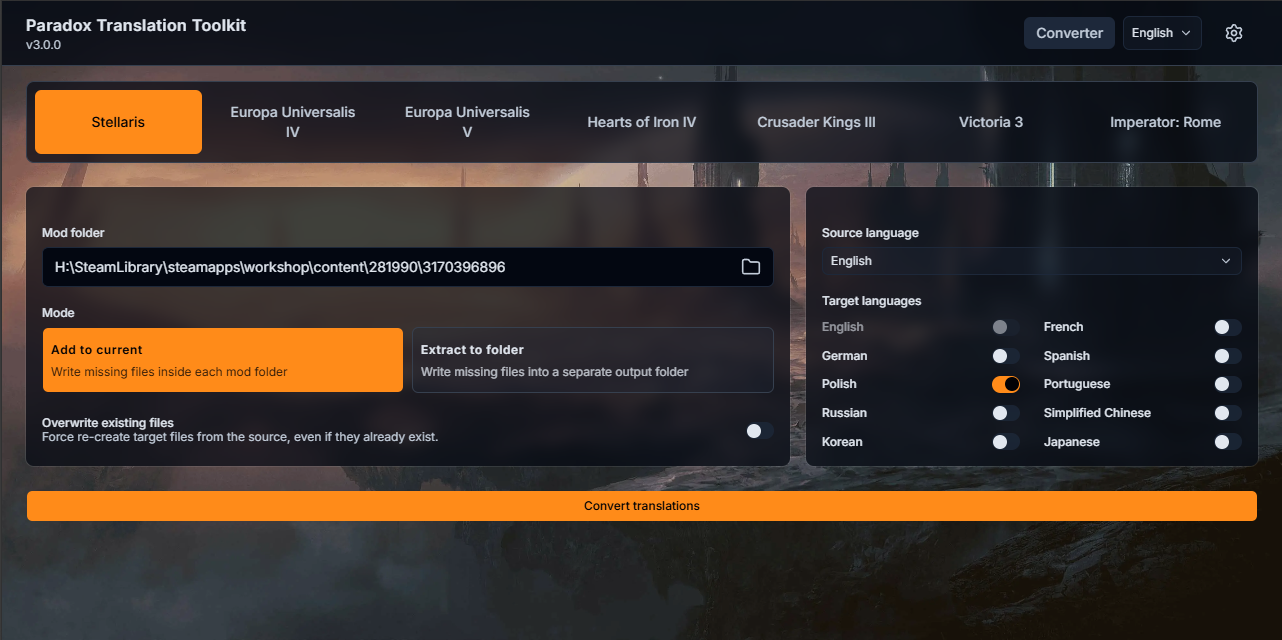The width and height of the screenshot is (1282, 640).
Task: Toggle German translation on
Action: (1006, 355)
